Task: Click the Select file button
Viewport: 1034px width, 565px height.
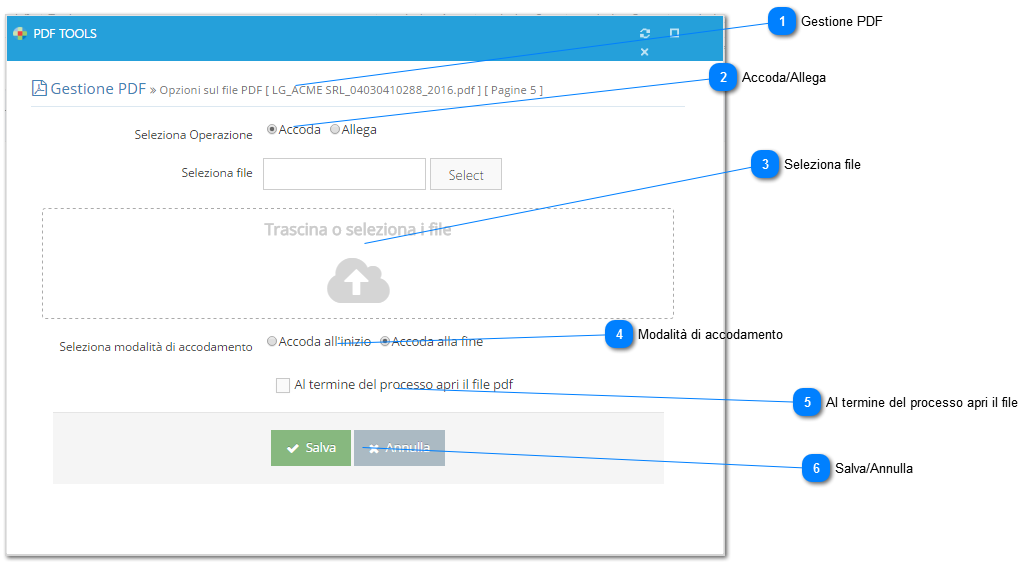Action: 466,174
